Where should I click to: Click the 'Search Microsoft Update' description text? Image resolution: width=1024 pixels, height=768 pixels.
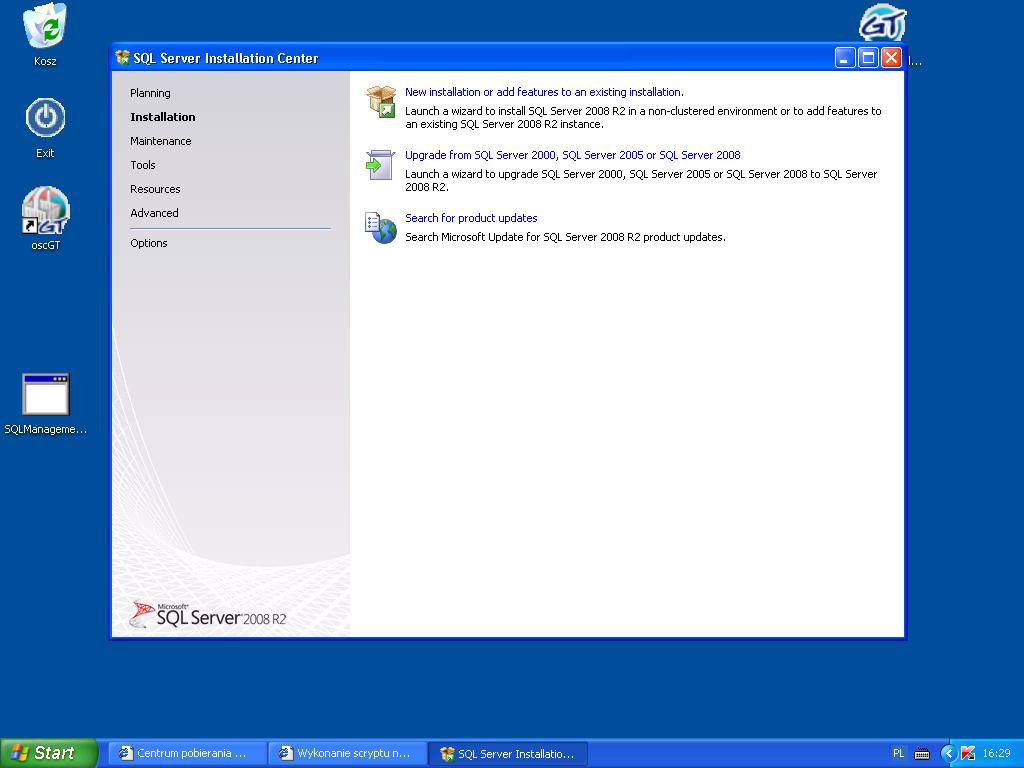(565, 237)
